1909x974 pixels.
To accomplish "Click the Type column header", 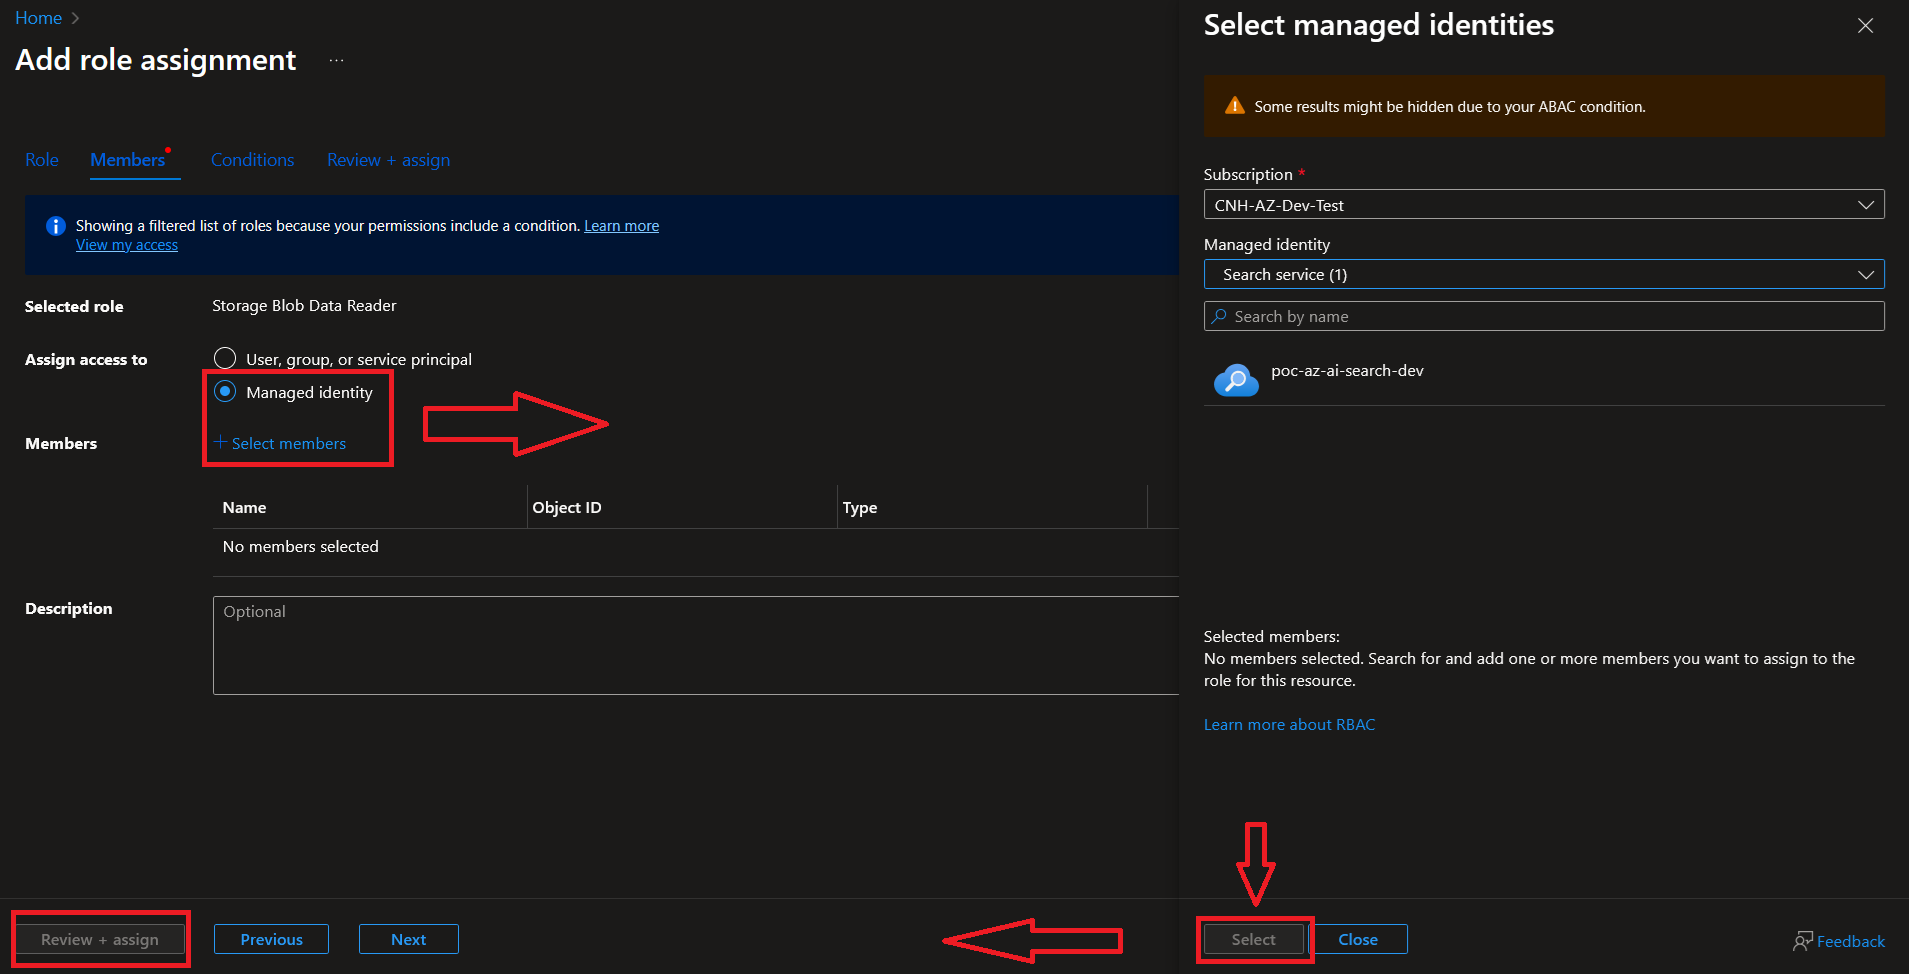I will (x=860, y=508).
